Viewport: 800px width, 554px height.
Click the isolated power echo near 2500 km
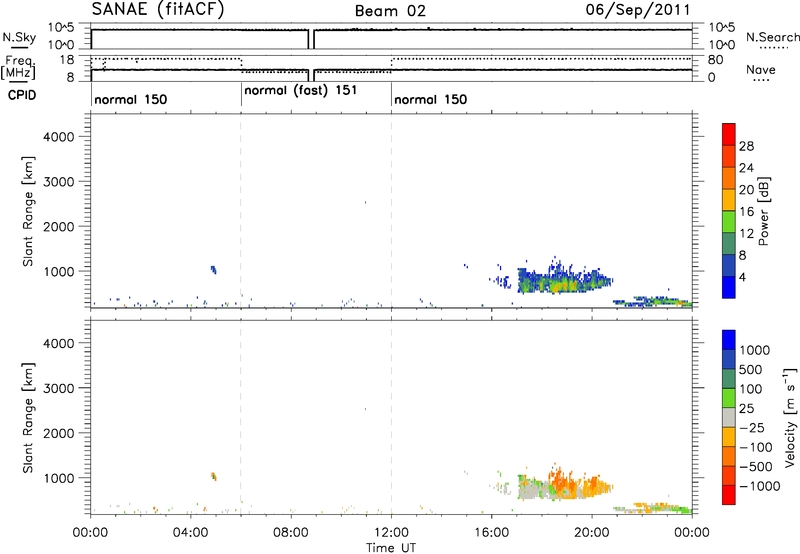(365, 203)
